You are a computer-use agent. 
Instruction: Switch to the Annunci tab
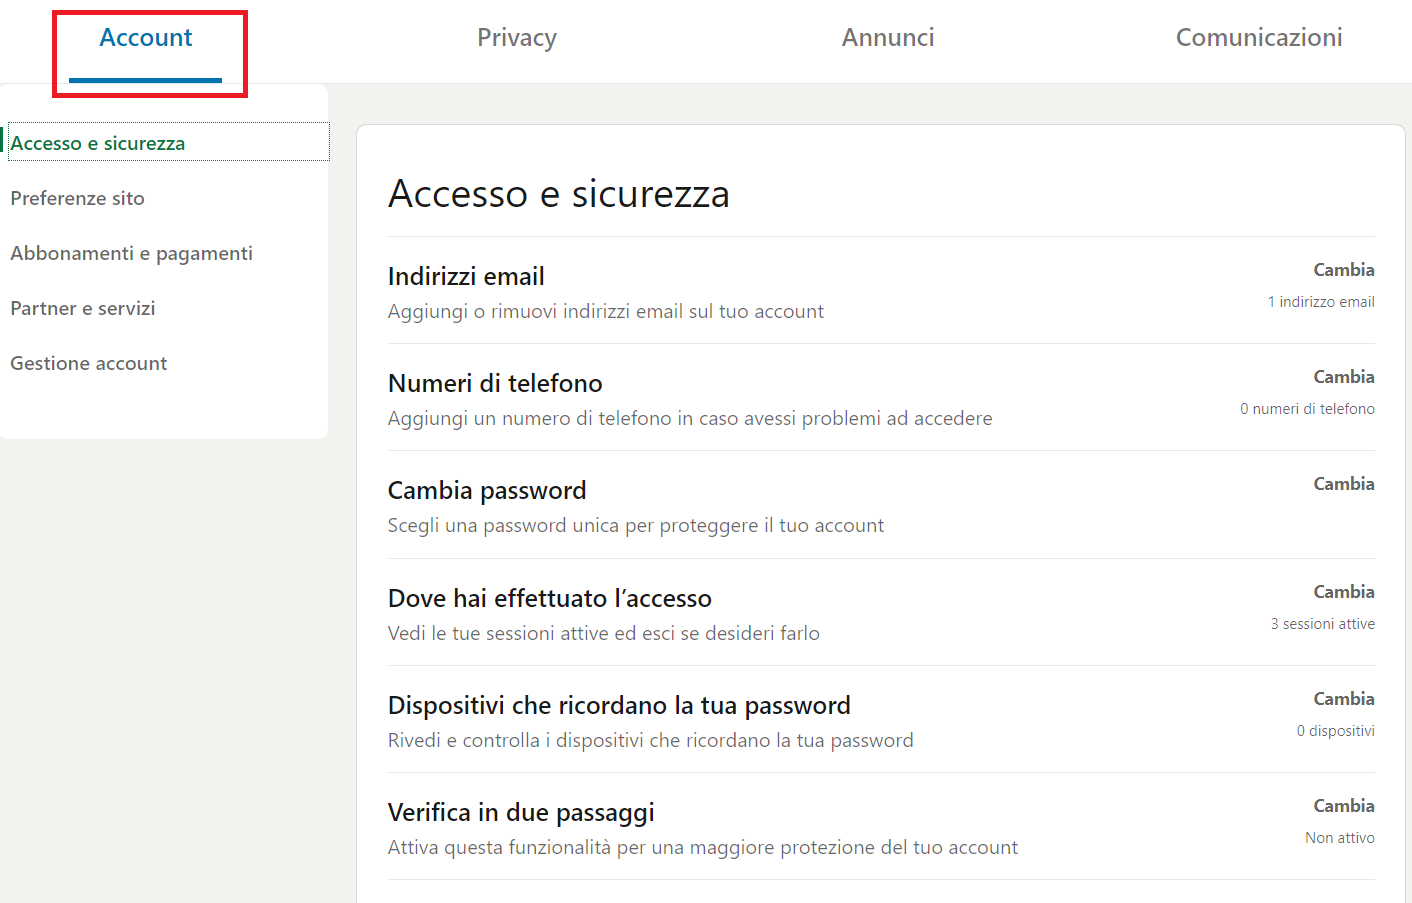coord(887,38)
